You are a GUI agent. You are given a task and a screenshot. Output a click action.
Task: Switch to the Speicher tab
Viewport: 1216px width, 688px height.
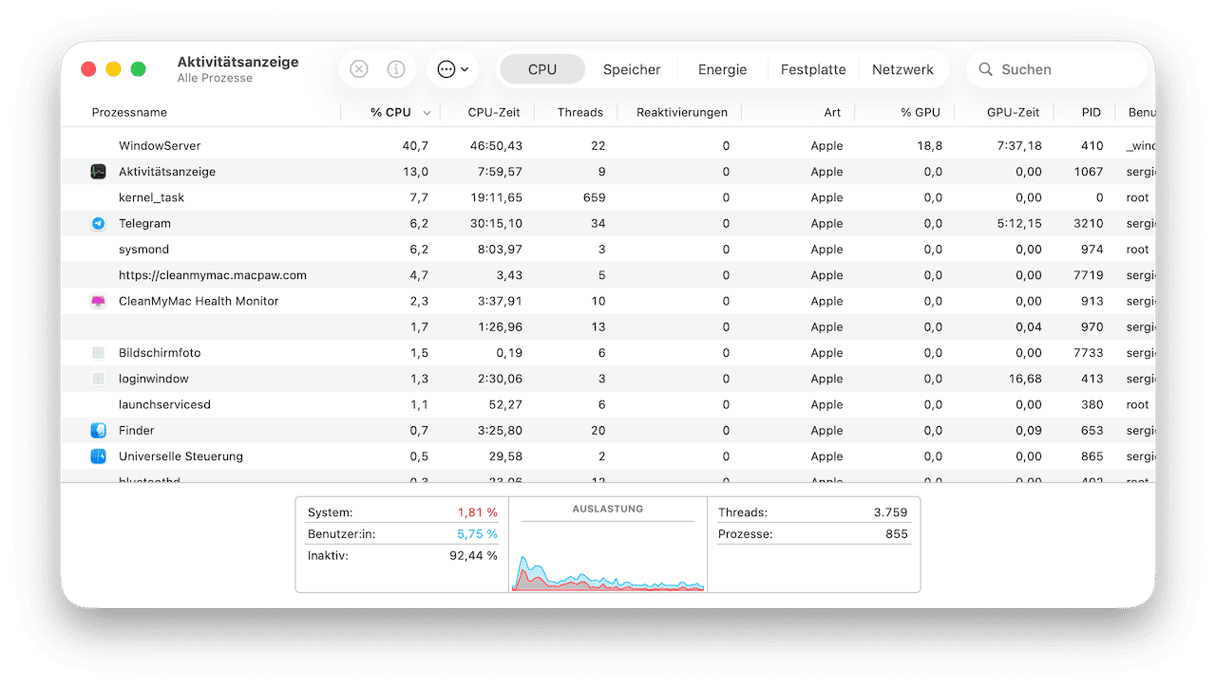(x=632, y=70)
